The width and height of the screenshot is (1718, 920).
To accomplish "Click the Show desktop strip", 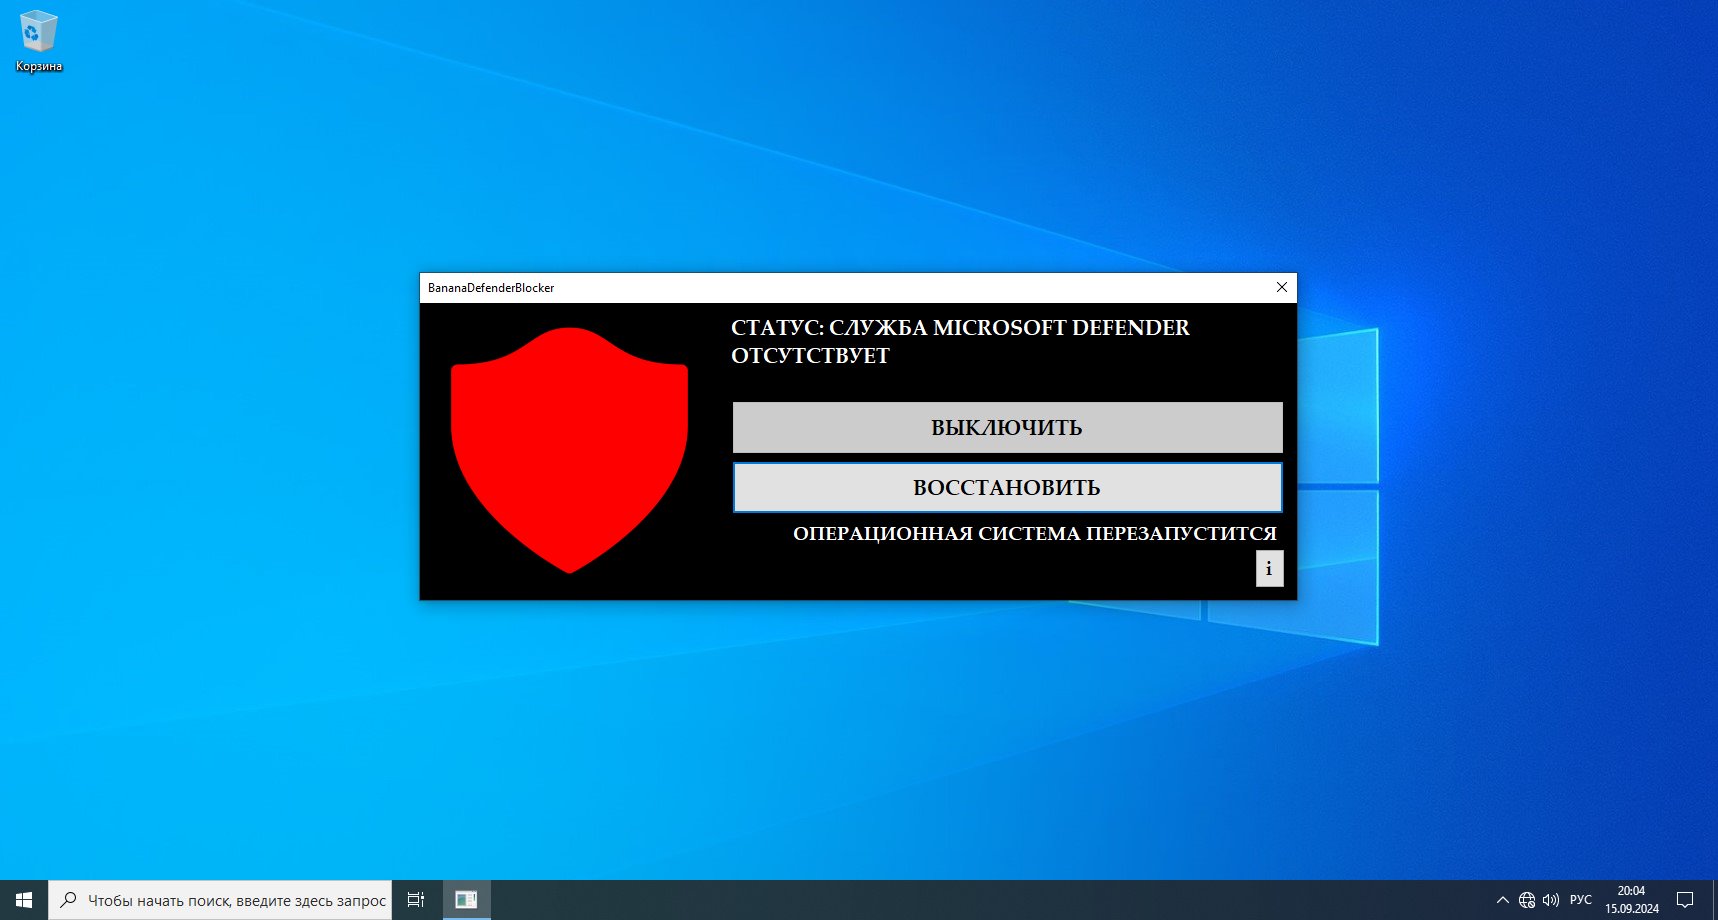I will tap(1714, 900).
